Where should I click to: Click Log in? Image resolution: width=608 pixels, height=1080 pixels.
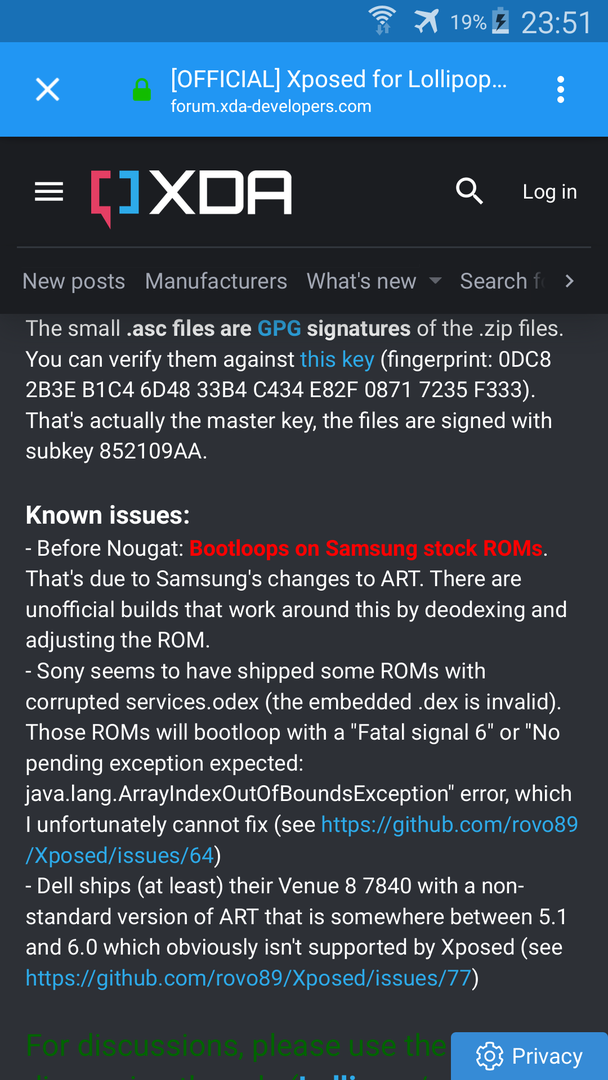coord(549,191)
